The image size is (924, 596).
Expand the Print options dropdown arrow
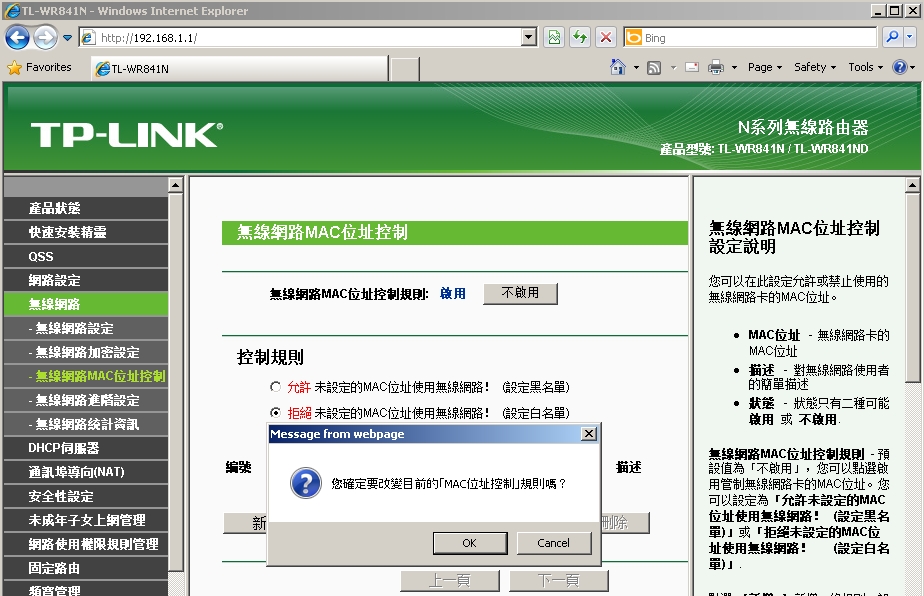tap(734, 67)
